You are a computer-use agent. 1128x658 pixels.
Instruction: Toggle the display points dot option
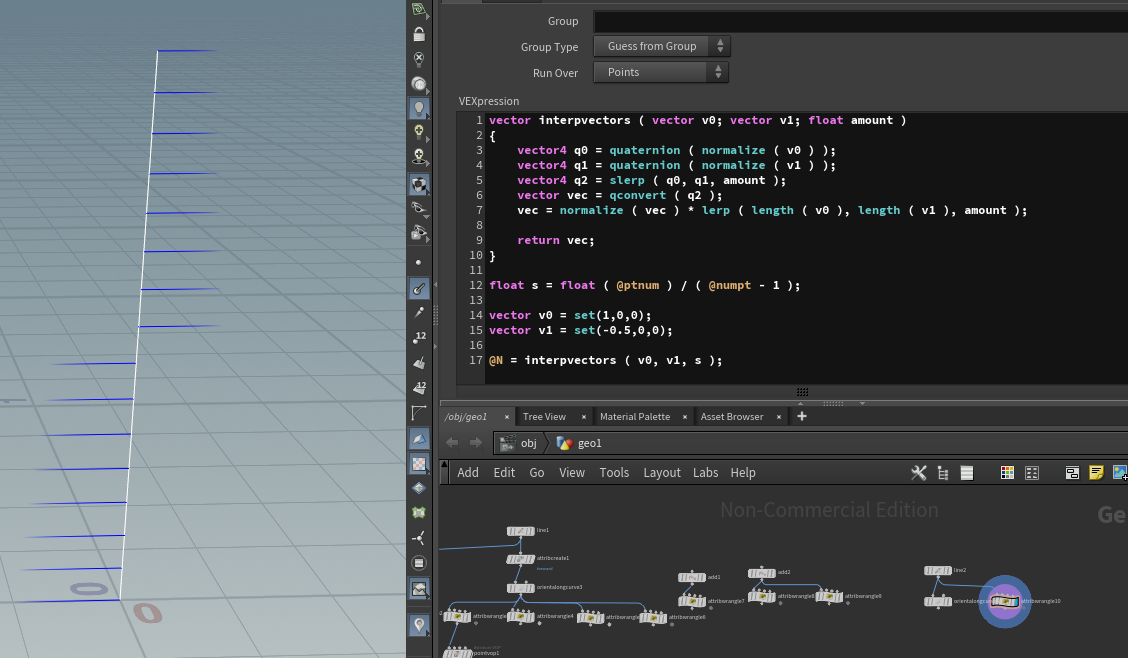point(419,262)
